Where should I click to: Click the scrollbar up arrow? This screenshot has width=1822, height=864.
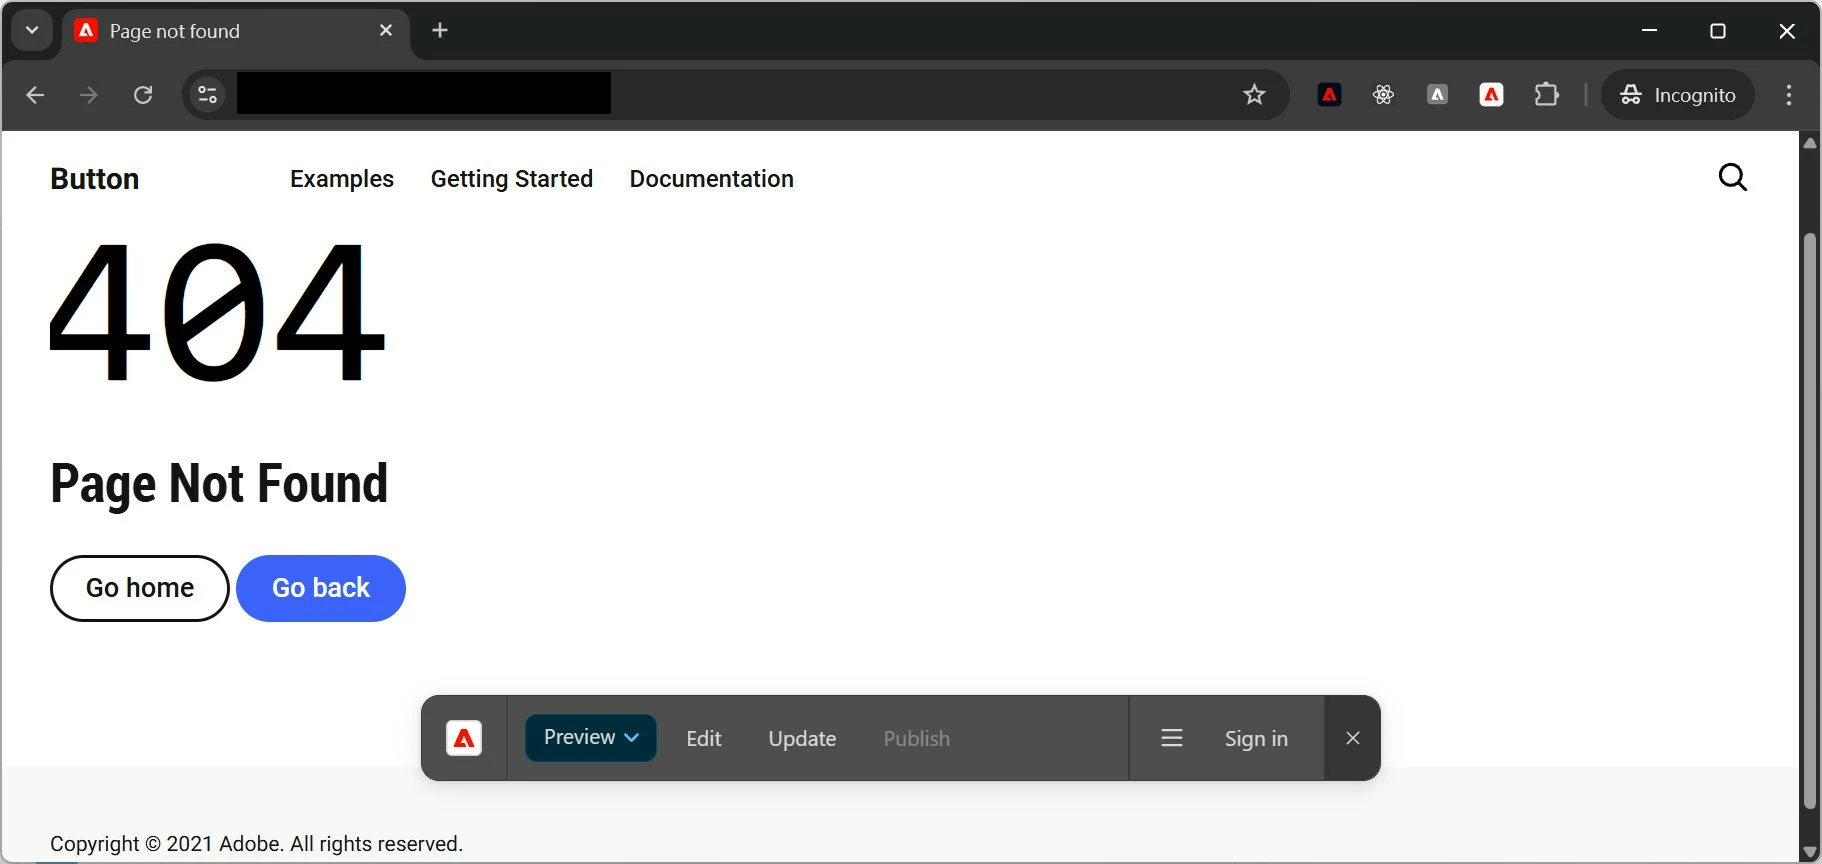pos(1809,143)
